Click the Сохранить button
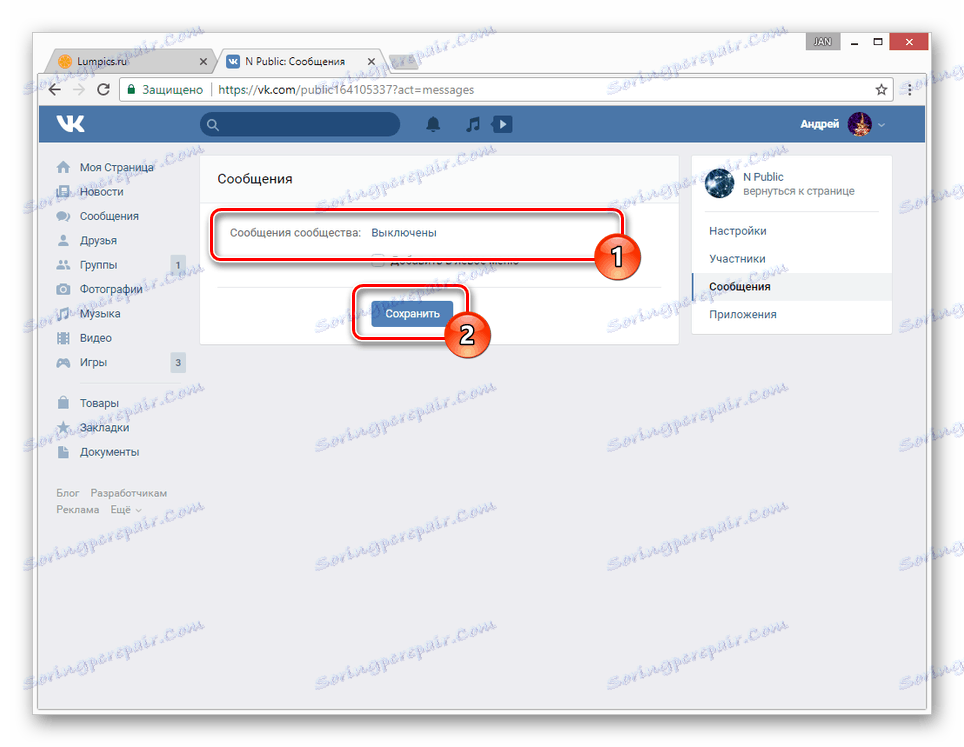 point(412,314)
